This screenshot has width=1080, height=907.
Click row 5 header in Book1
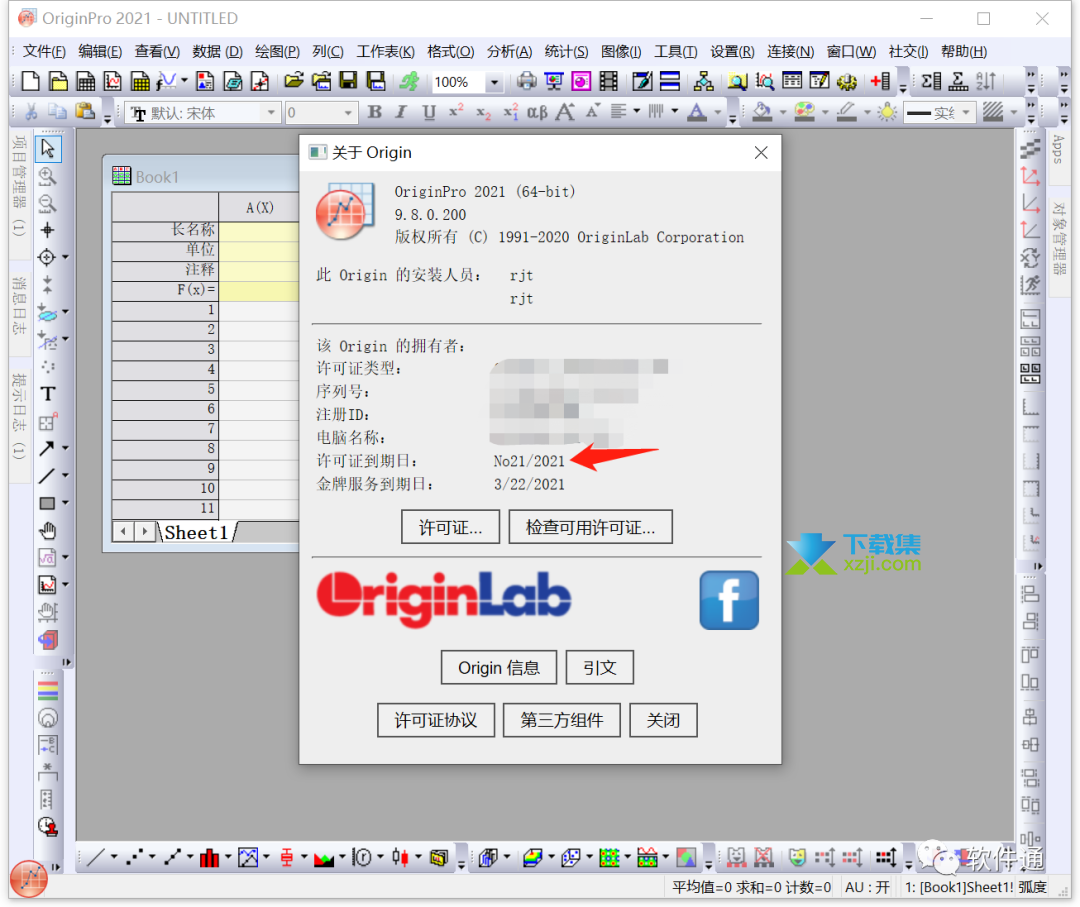(165, 390)
